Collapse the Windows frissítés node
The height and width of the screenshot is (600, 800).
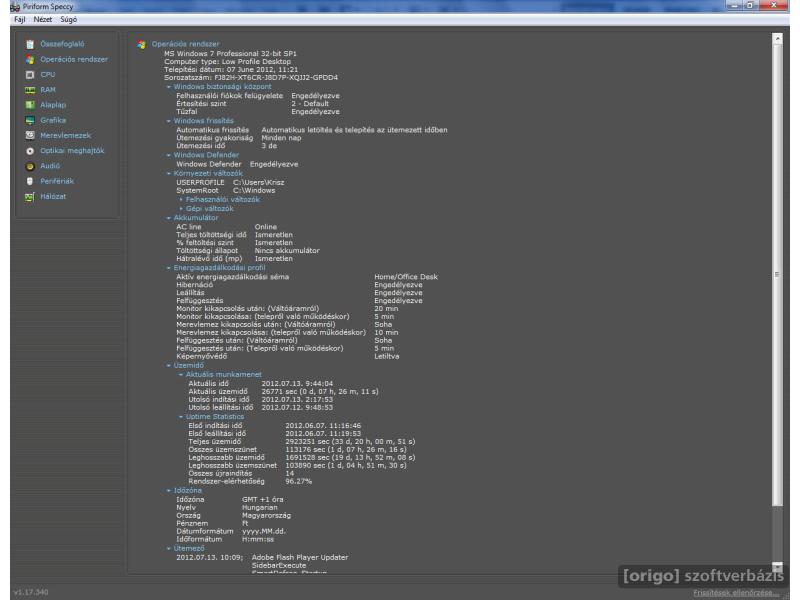168,121
